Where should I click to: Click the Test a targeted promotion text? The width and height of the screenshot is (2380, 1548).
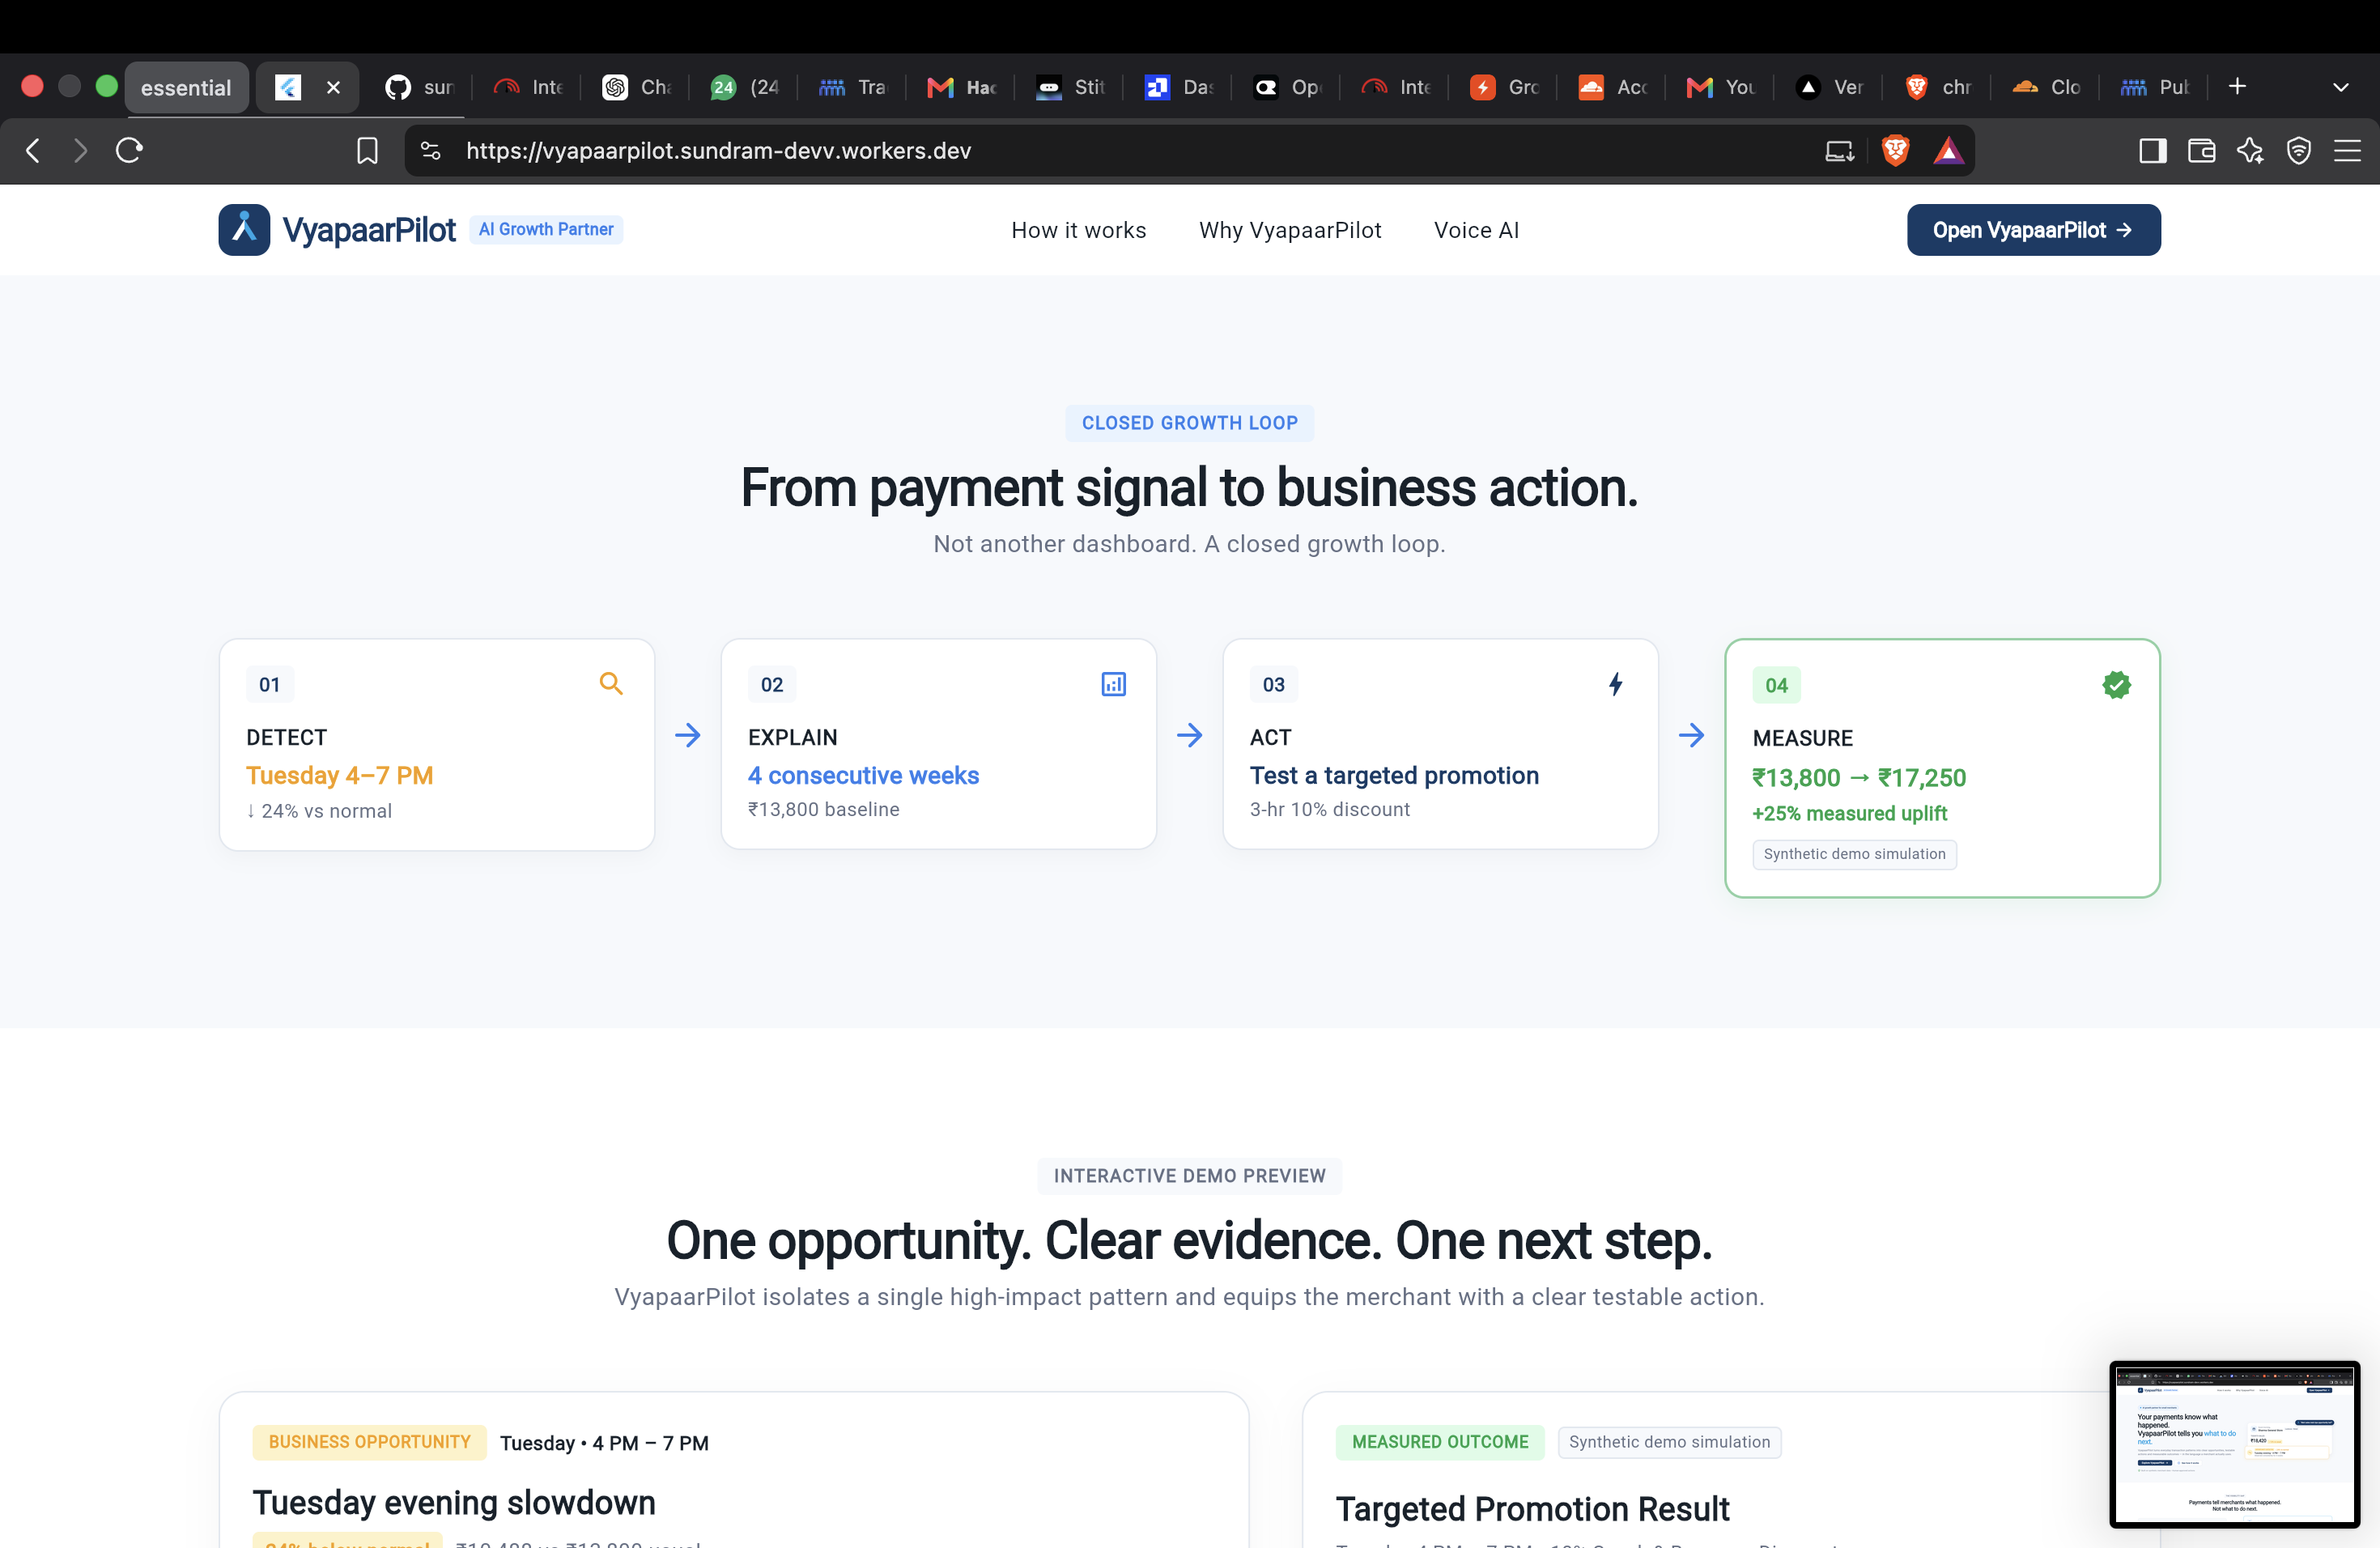tap(1394, 776)
